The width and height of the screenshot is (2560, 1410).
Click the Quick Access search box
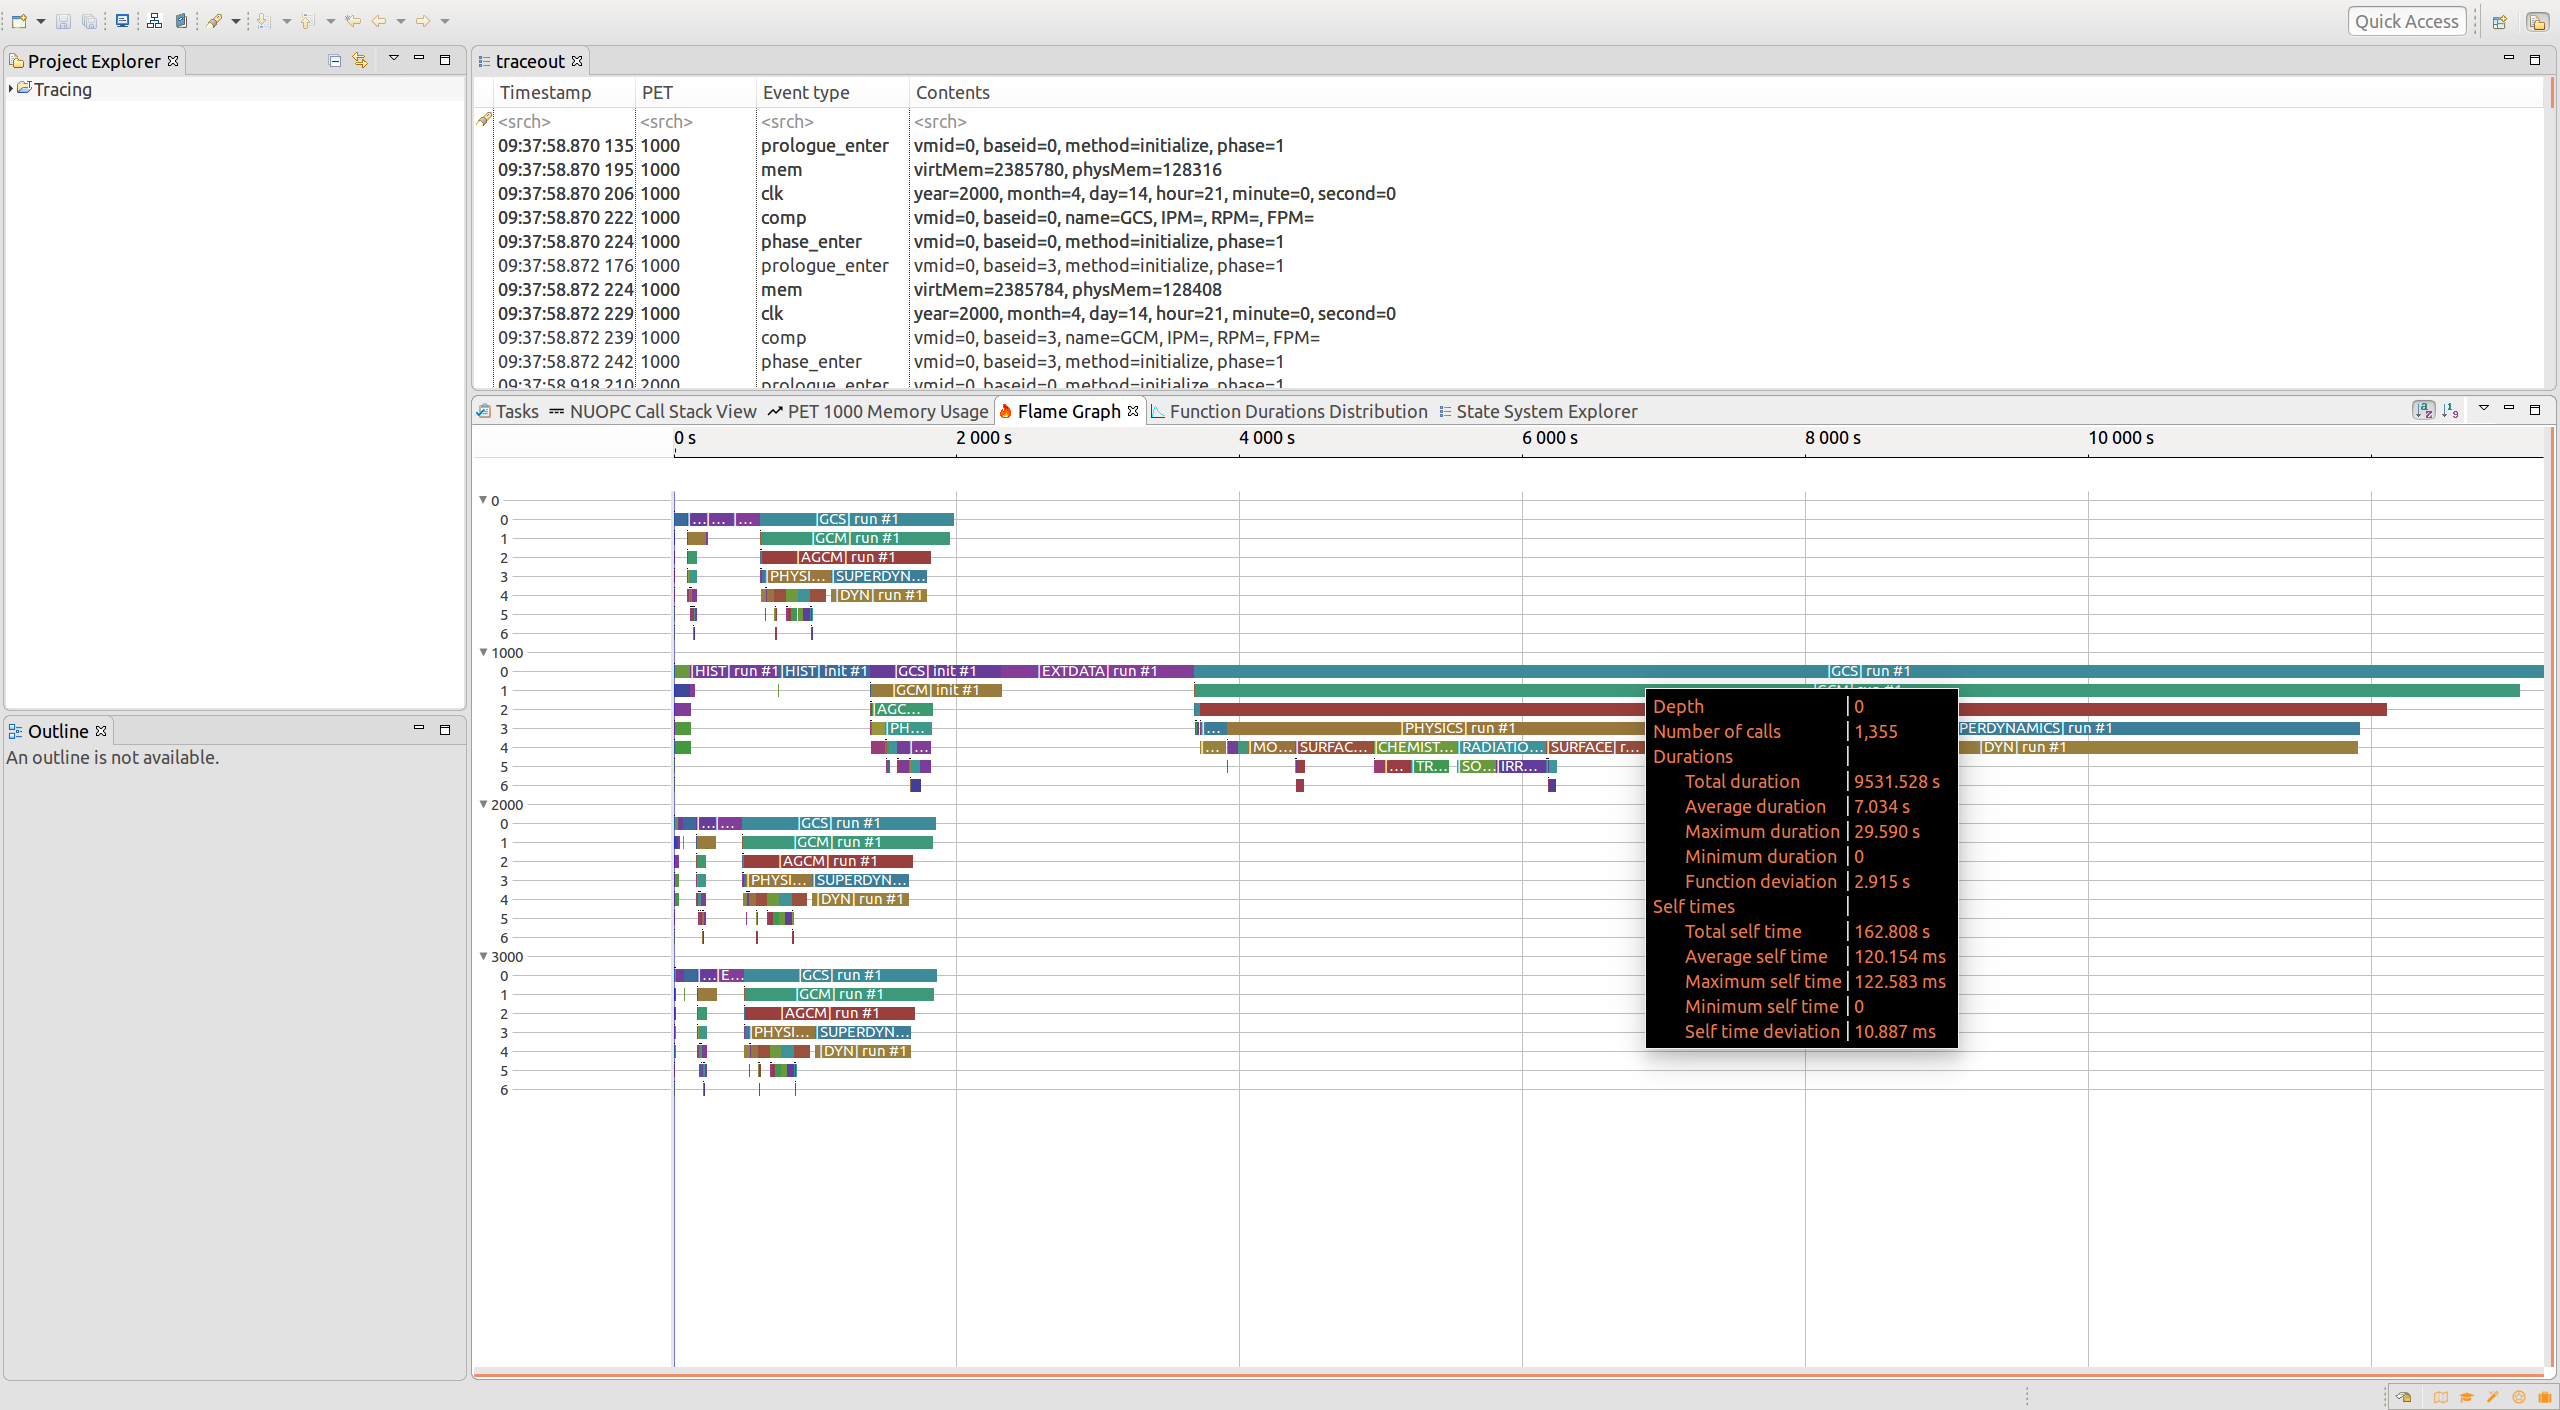coord(2406,21)
